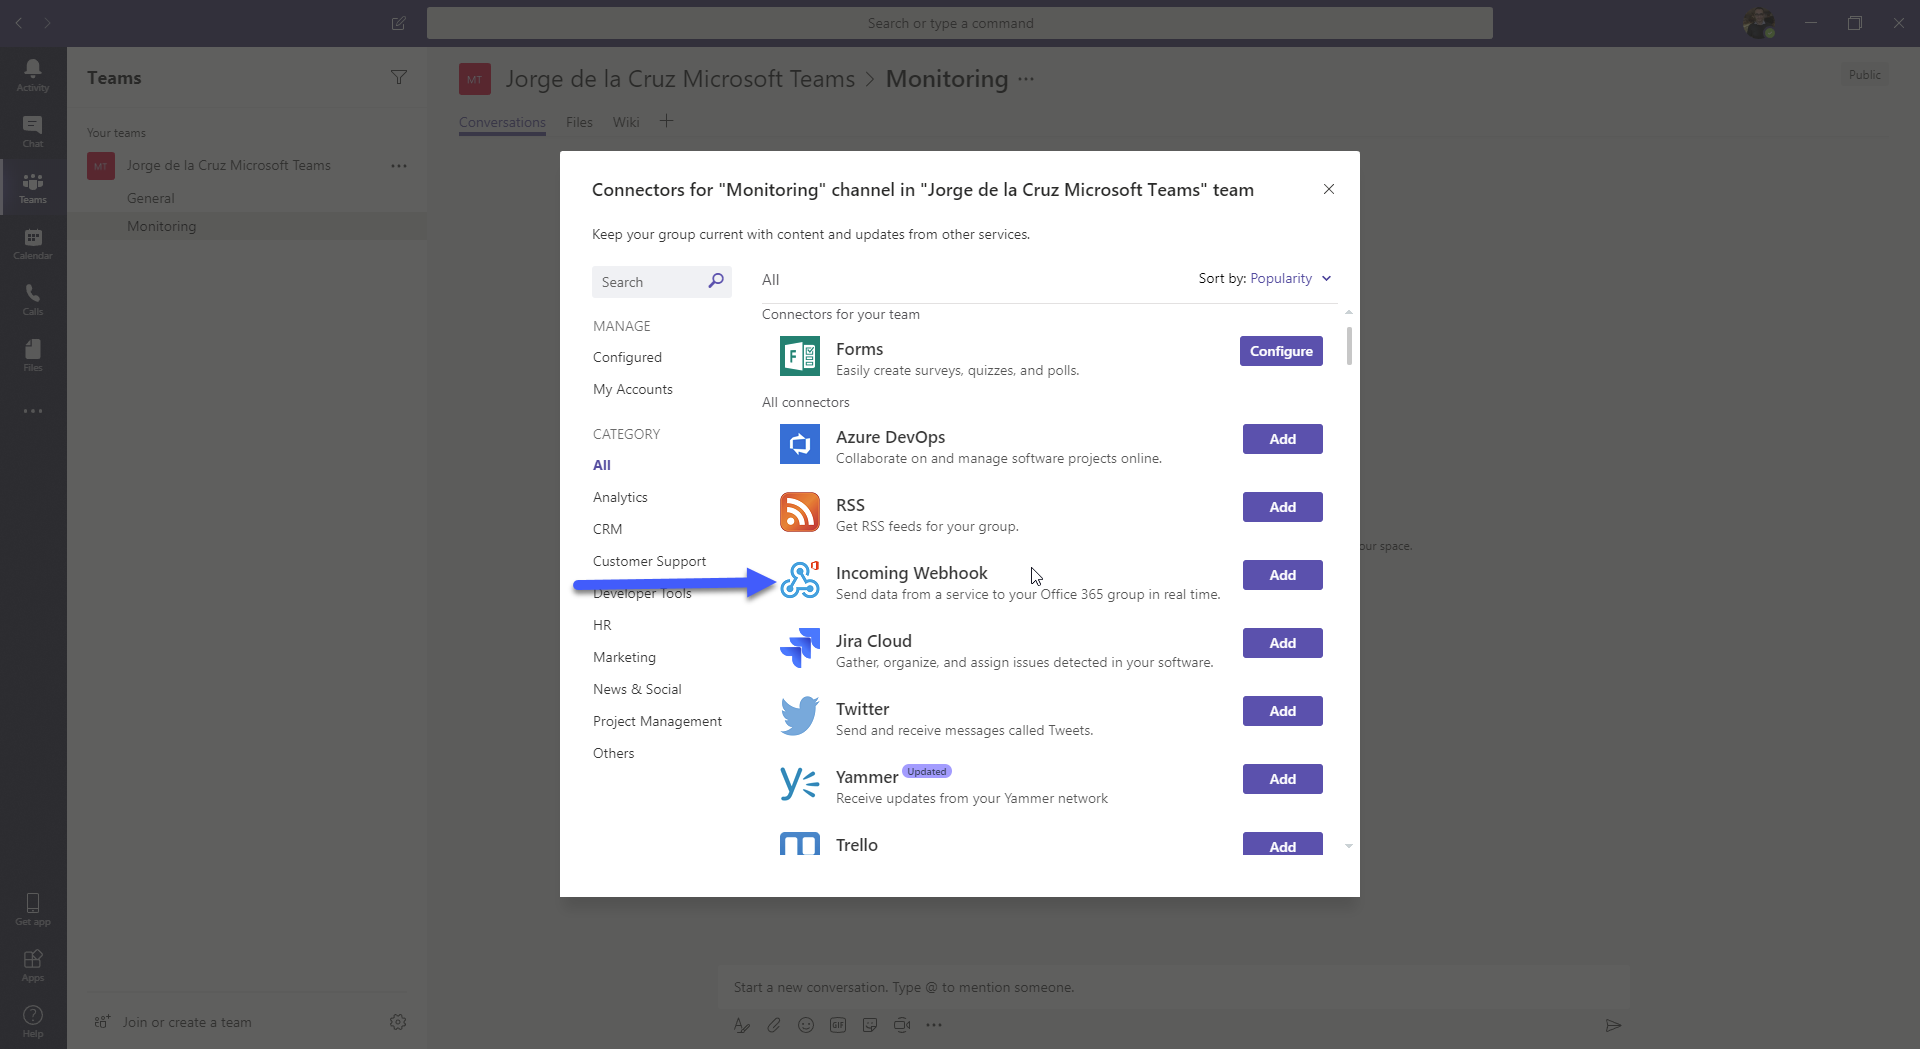Select the Marketing category
1920x1049 pixels.
coord(624,657)
